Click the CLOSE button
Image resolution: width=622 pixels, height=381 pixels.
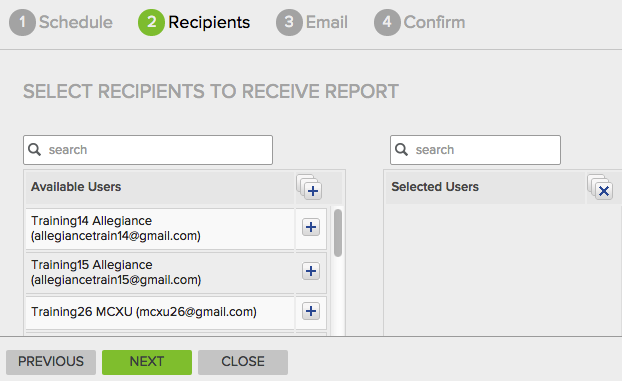point(243,362)
